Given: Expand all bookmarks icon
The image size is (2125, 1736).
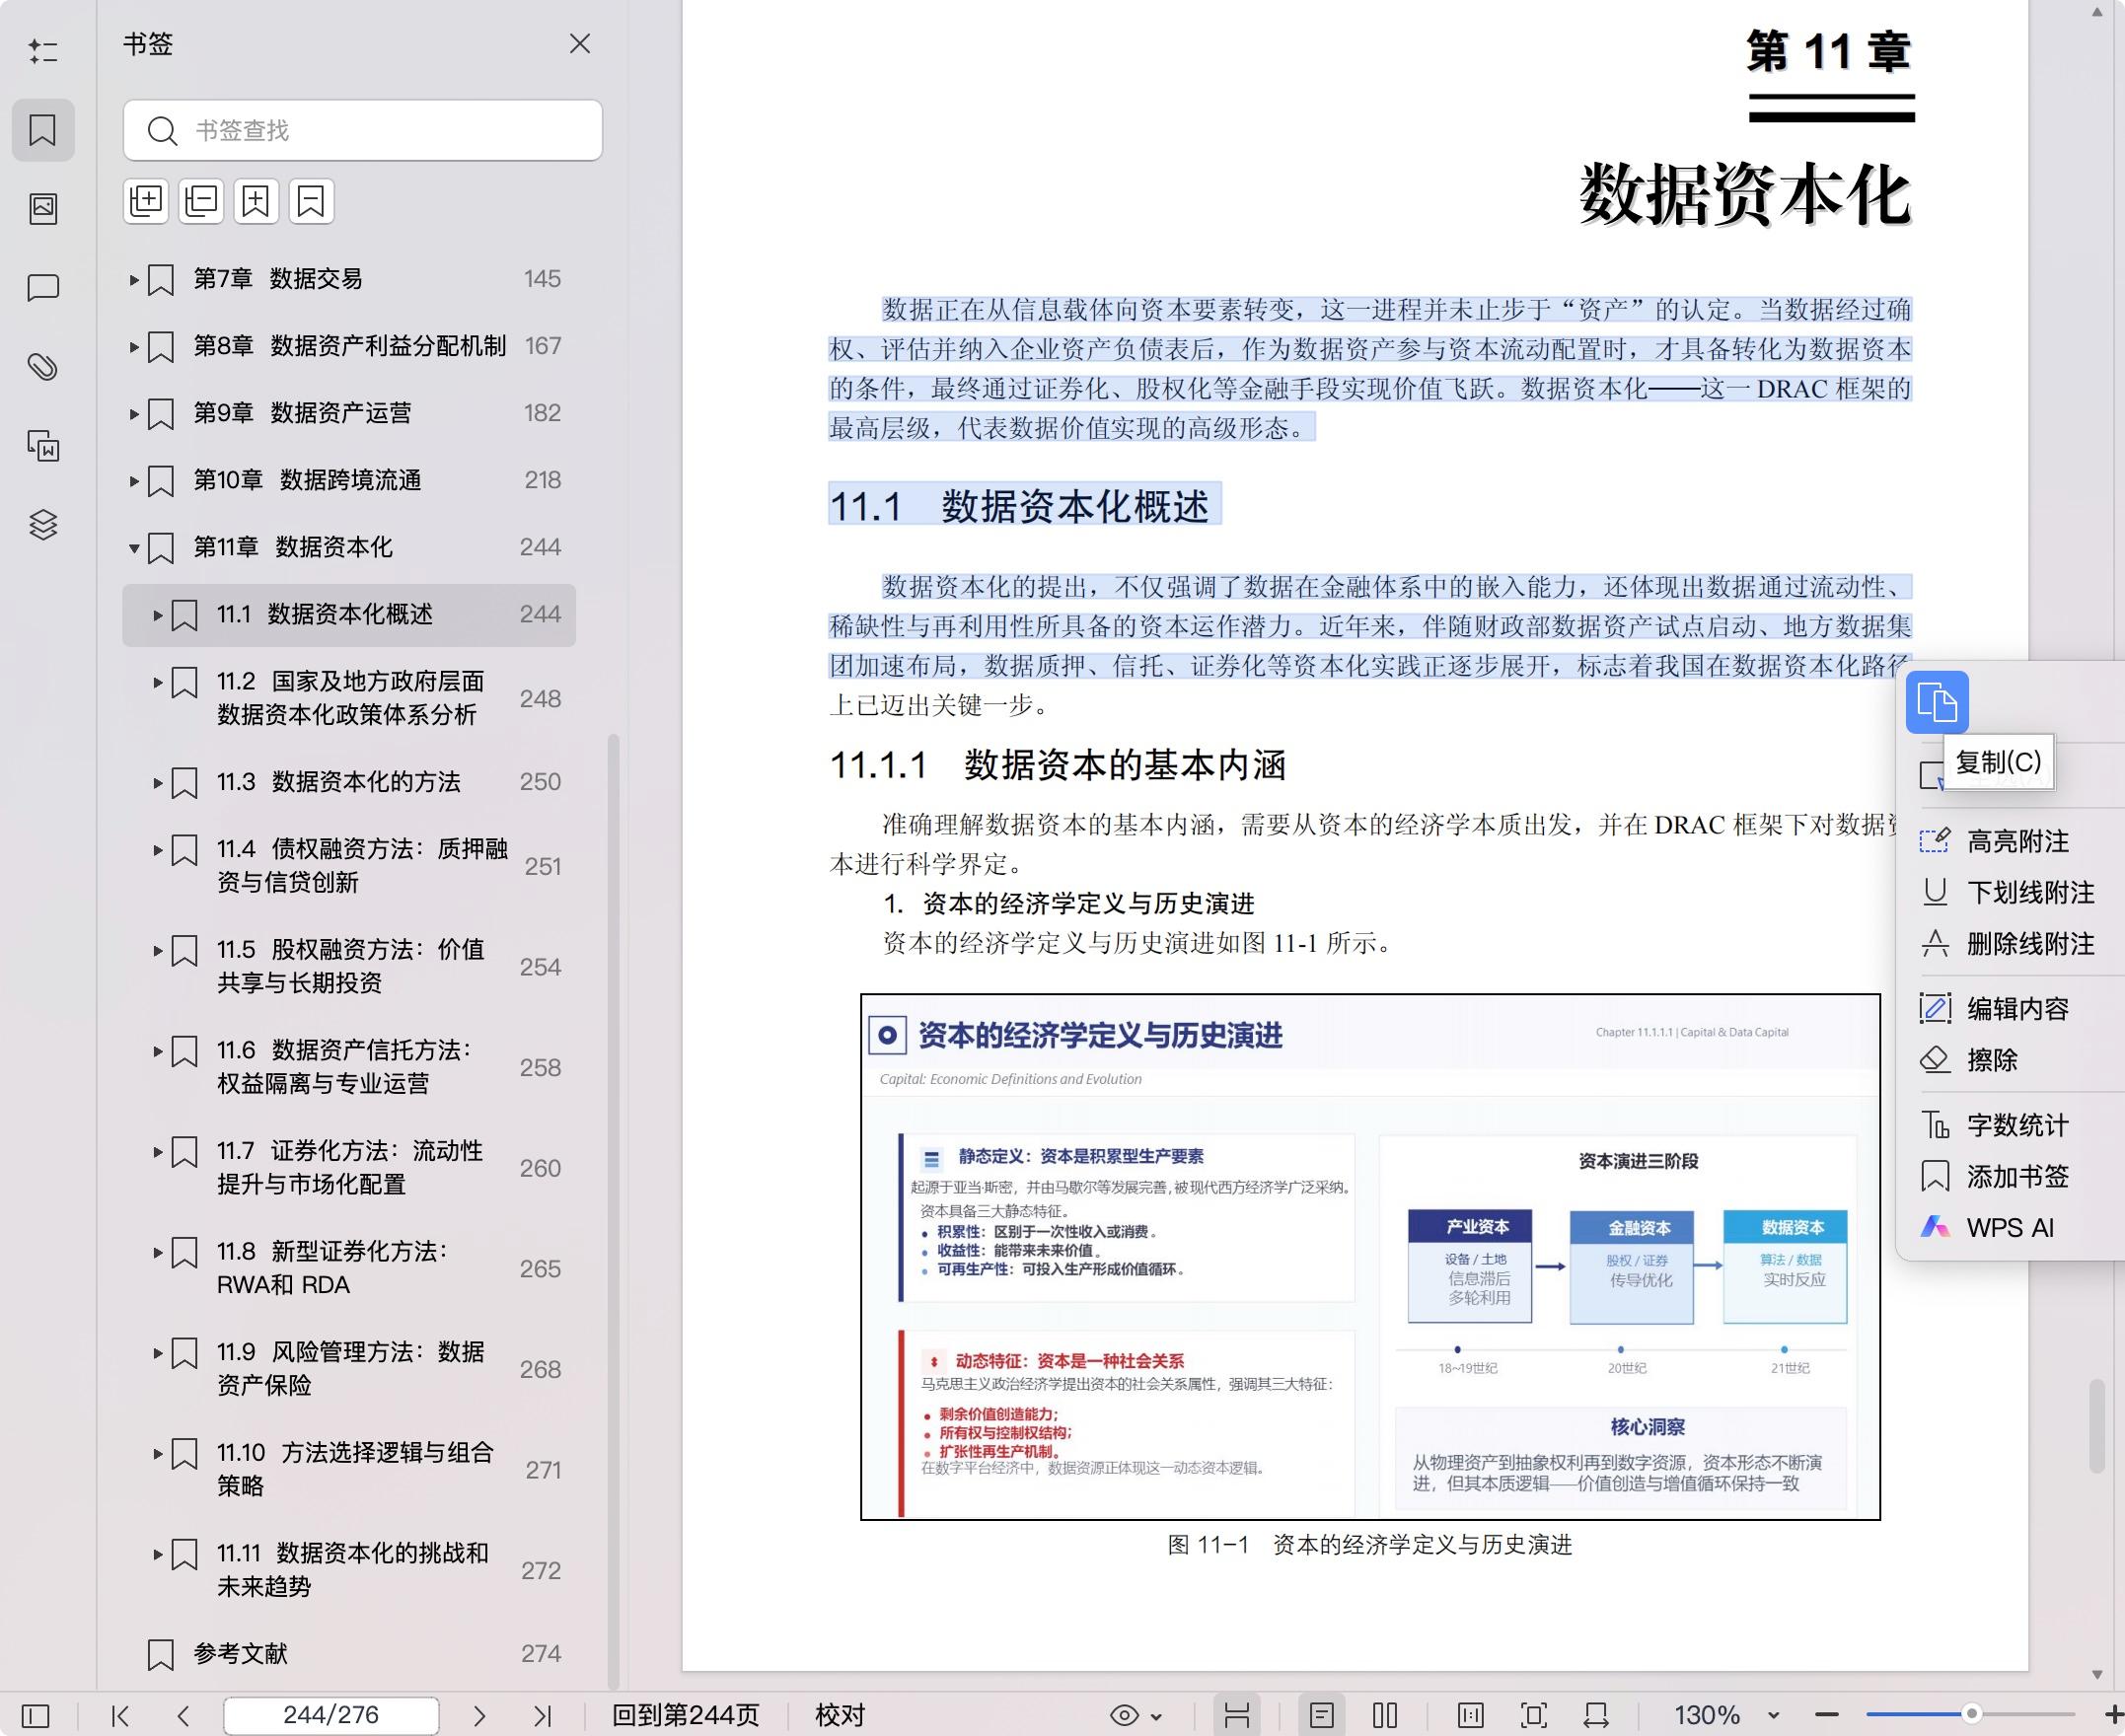Looking at the screenshot, I should point(146,201).
